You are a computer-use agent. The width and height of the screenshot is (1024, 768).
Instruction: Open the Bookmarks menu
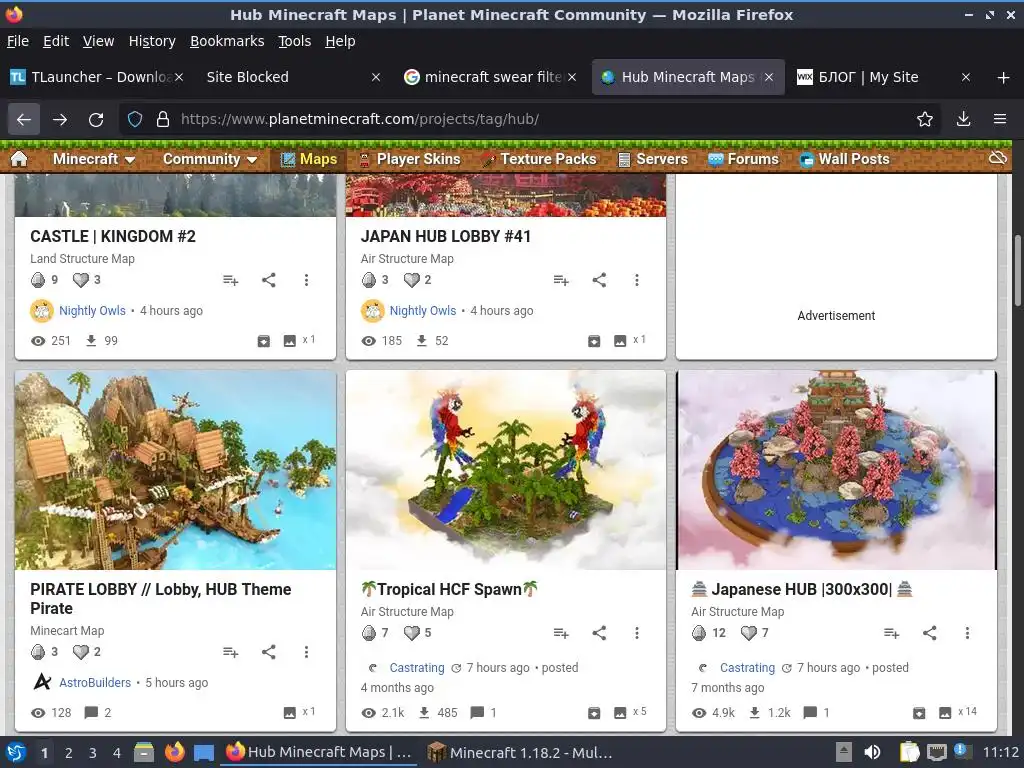tap(227, 41)
